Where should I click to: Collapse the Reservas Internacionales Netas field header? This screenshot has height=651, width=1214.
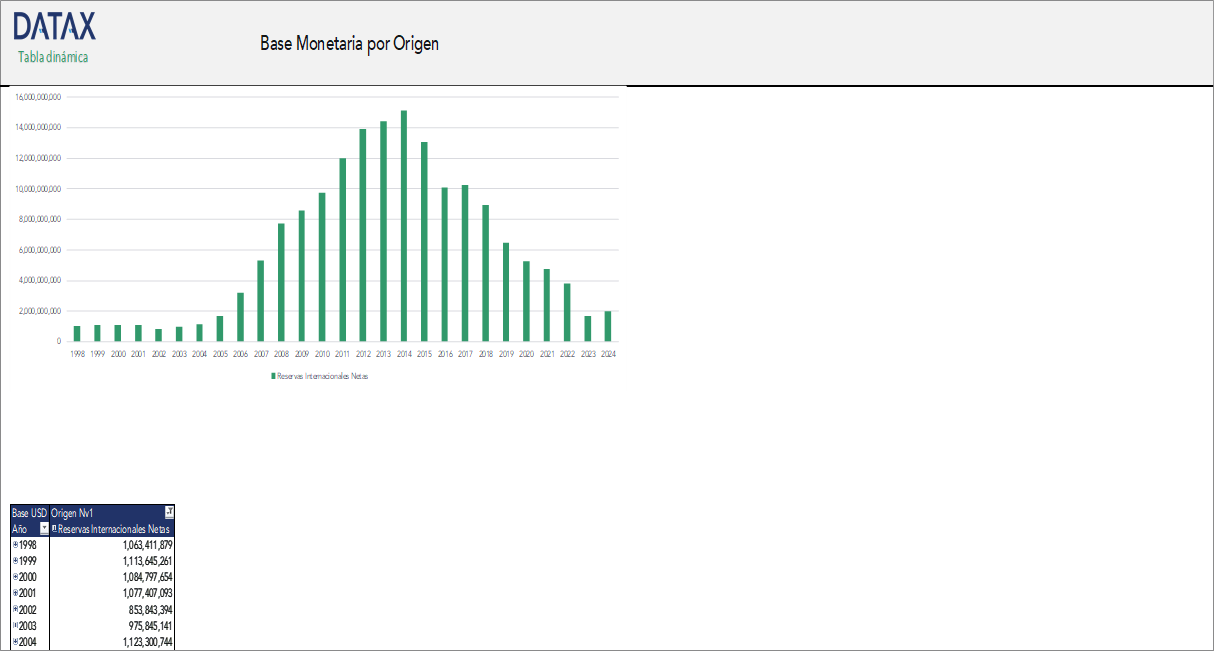click(x=55, y=528)
